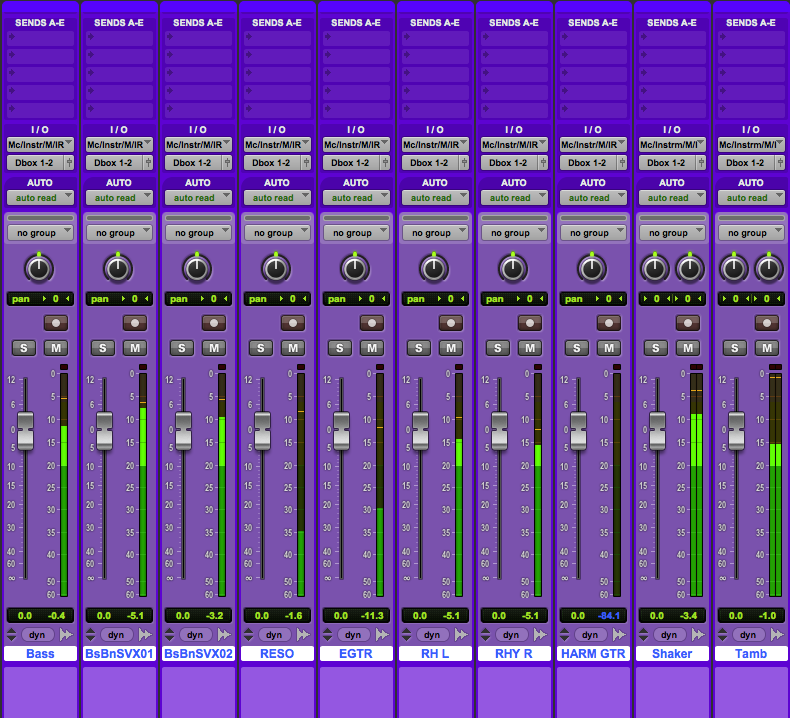Click EGTR pan value display
This screenshot has width=790, height=718.
coord(356,299)
